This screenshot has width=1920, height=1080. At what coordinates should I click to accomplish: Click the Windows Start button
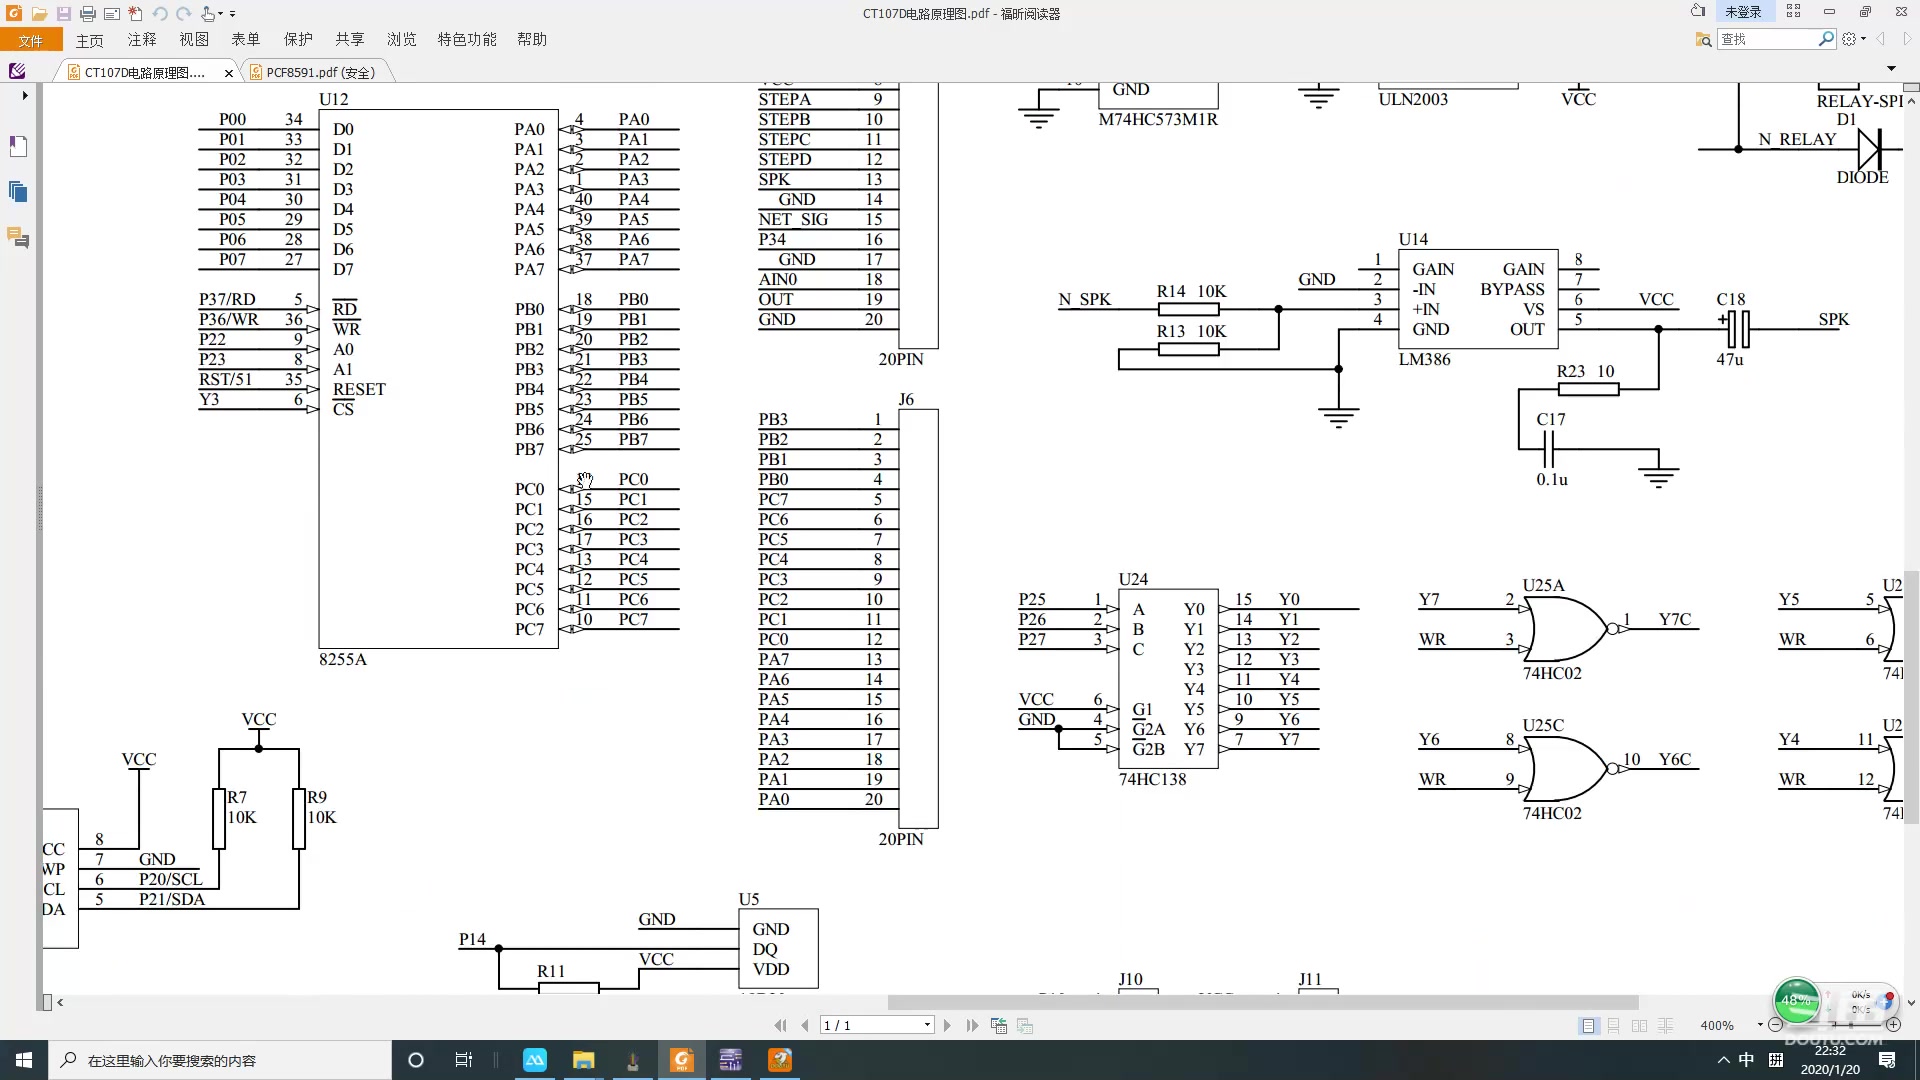click(24, 1060)
